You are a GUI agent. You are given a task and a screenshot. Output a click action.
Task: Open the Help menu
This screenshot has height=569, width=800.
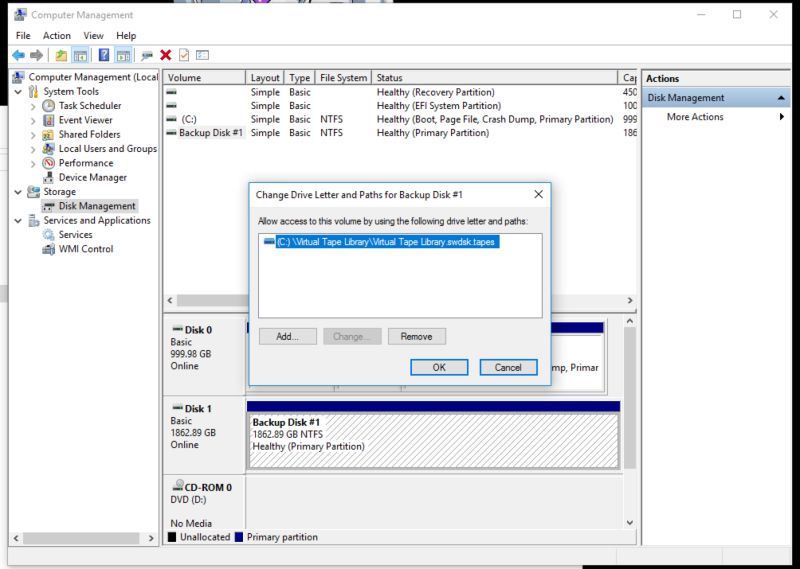pyautogui.click(x=126, y=36)
